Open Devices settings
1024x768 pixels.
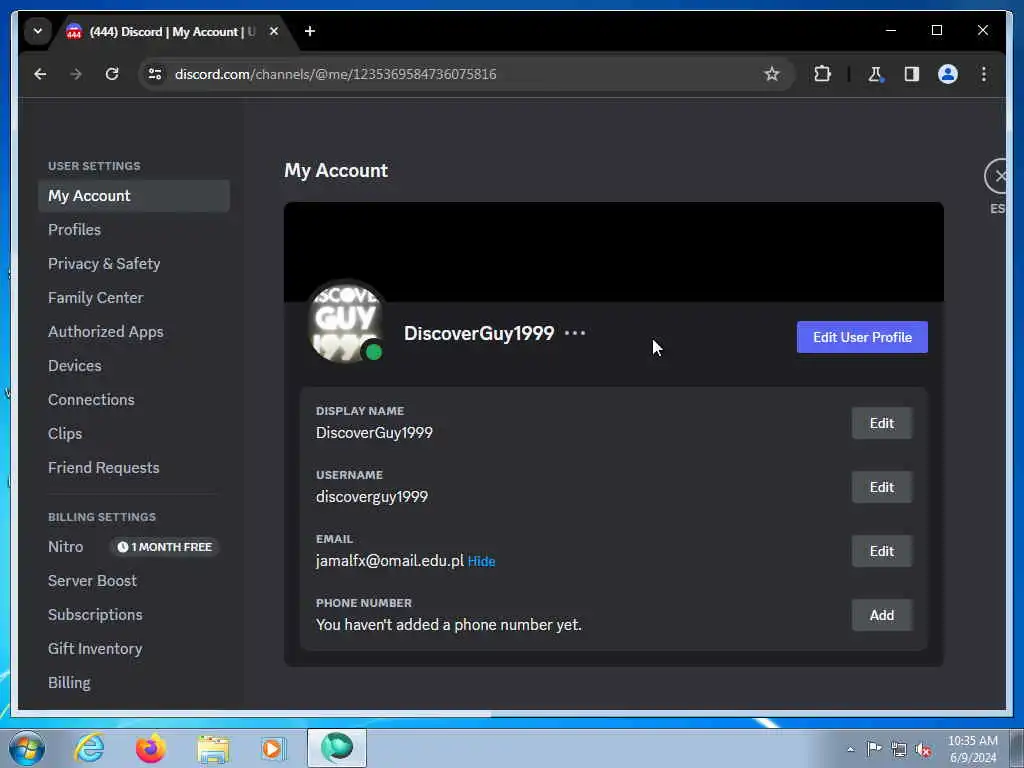pos(74,366)
